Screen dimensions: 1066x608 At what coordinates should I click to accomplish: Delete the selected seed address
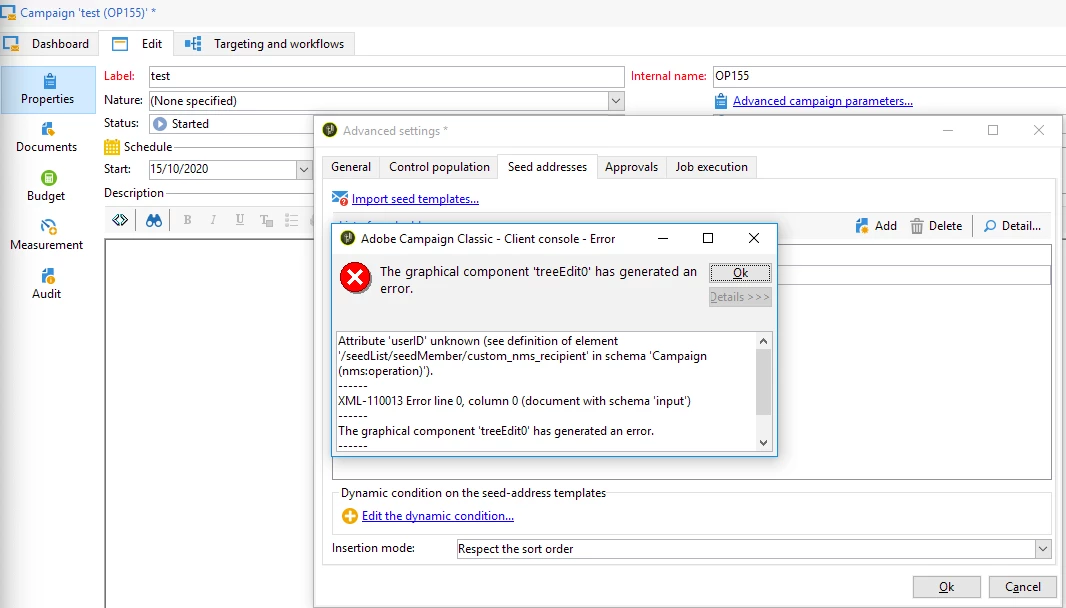(936, 226)
